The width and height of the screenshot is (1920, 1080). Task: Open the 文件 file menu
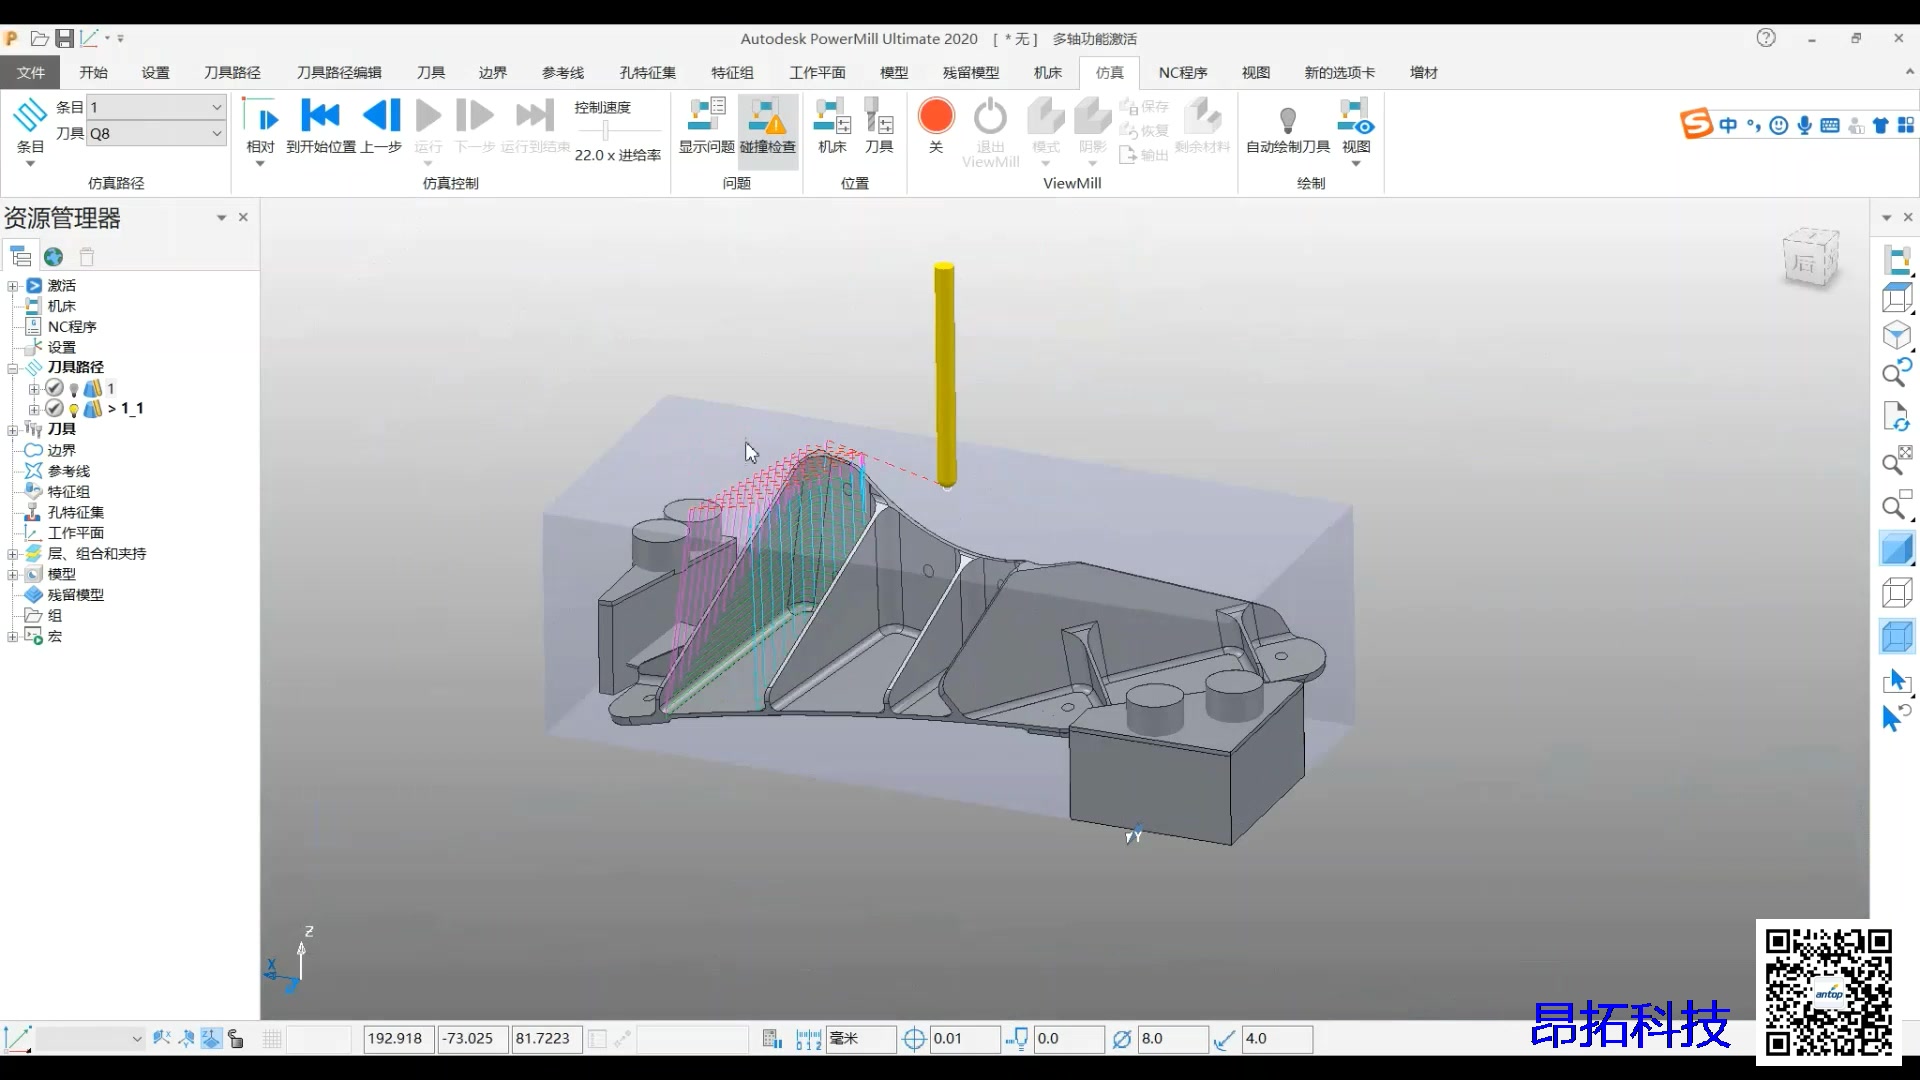tap(31, 72)
